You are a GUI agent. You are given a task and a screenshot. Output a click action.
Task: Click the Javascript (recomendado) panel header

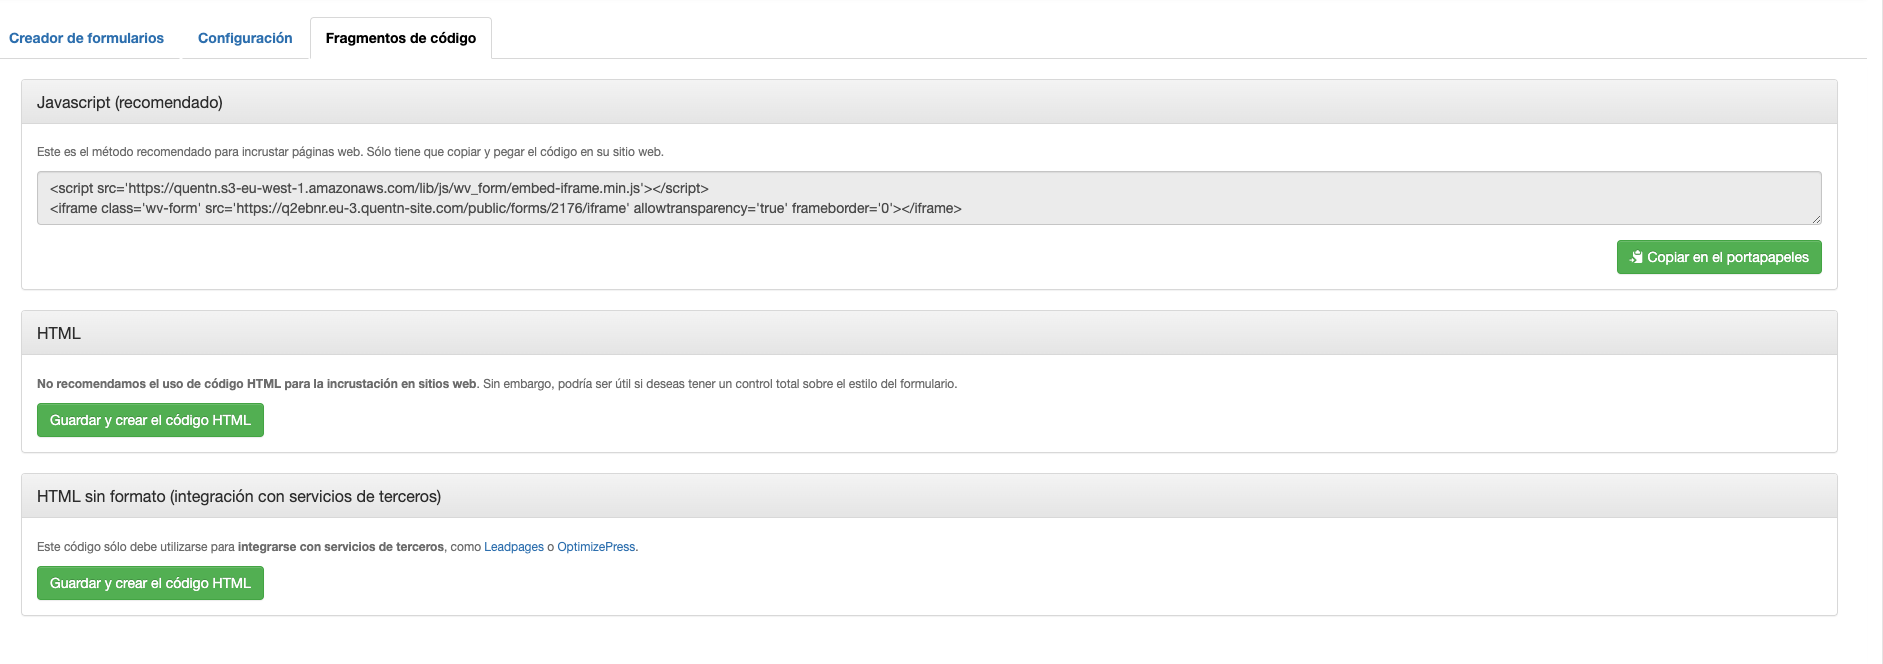coord(929,102)
